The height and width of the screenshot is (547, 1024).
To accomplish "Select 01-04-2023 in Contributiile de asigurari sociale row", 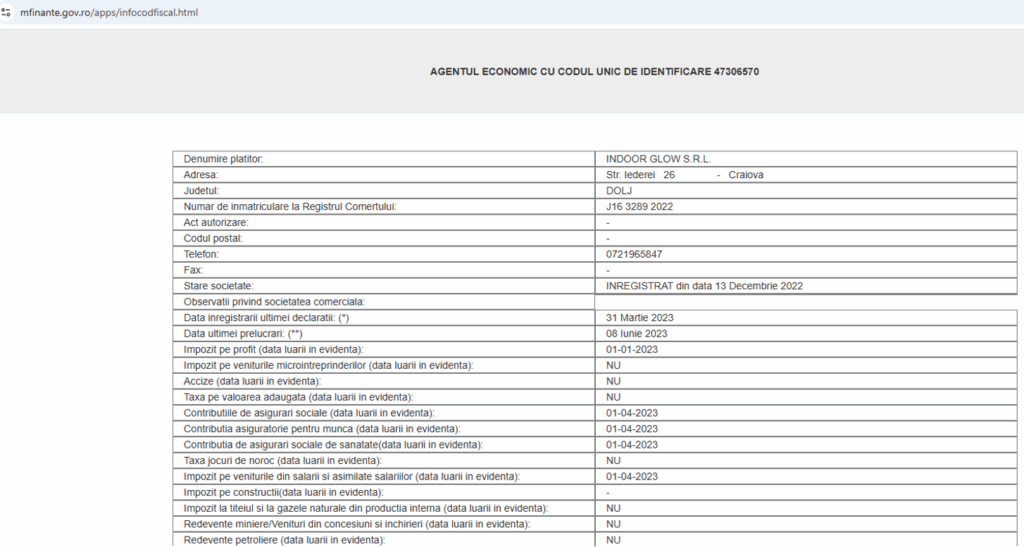I will [x=632, y=413].
